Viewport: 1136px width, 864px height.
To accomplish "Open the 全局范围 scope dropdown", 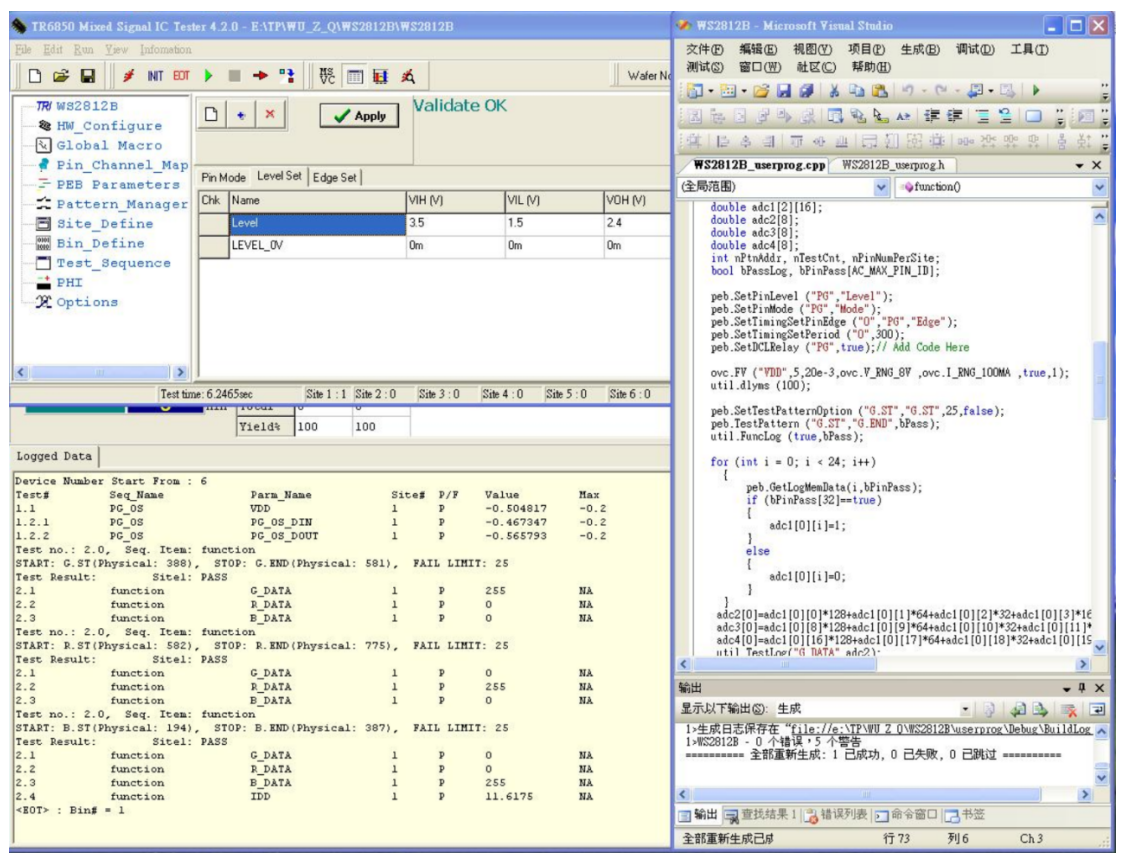I will pos(881,187).
